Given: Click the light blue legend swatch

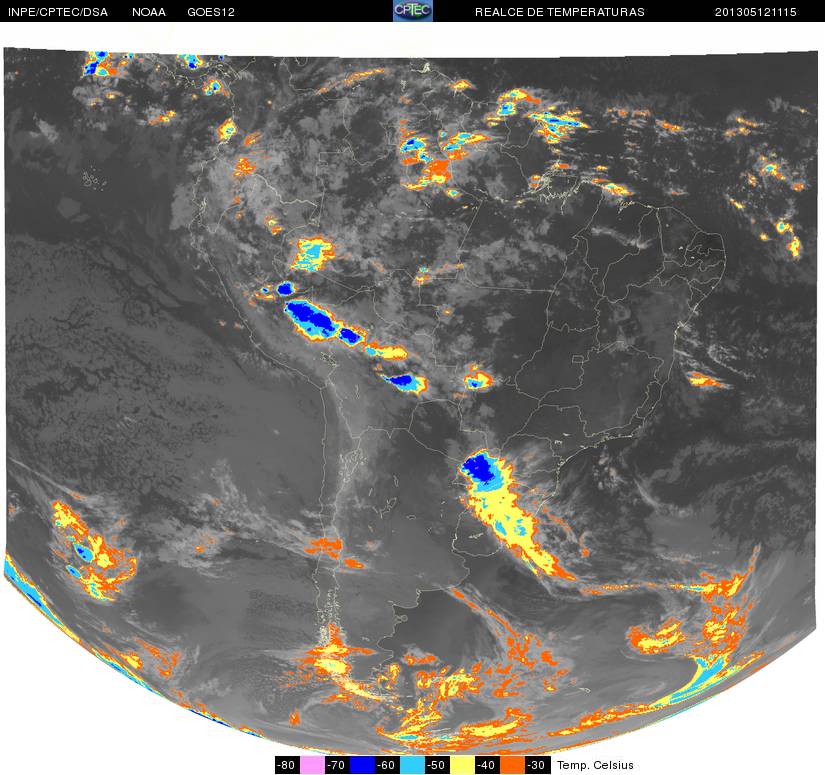Looking at the screenshot, I should click(x=412, y=765).
